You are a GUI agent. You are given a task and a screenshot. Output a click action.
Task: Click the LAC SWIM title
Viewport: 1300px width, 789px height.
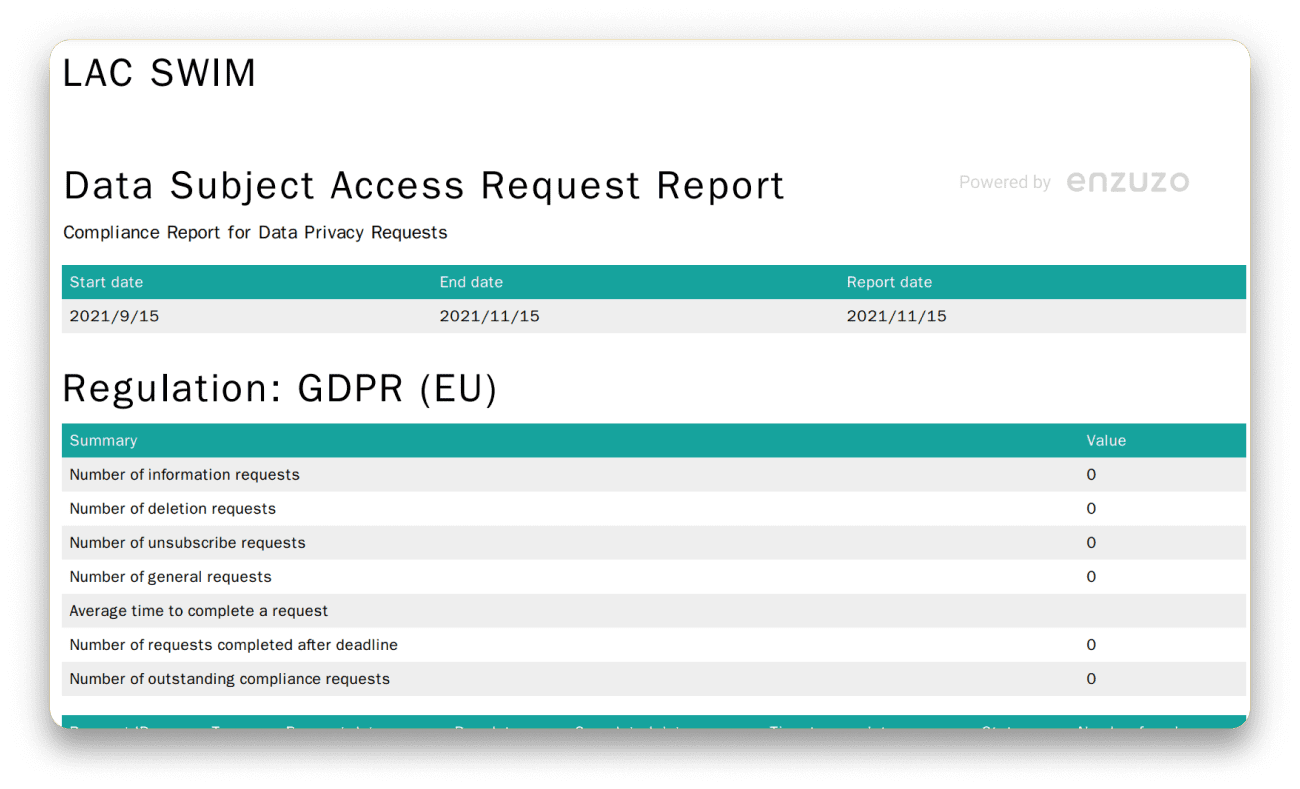pyautogui.click(x=159, y=73)
